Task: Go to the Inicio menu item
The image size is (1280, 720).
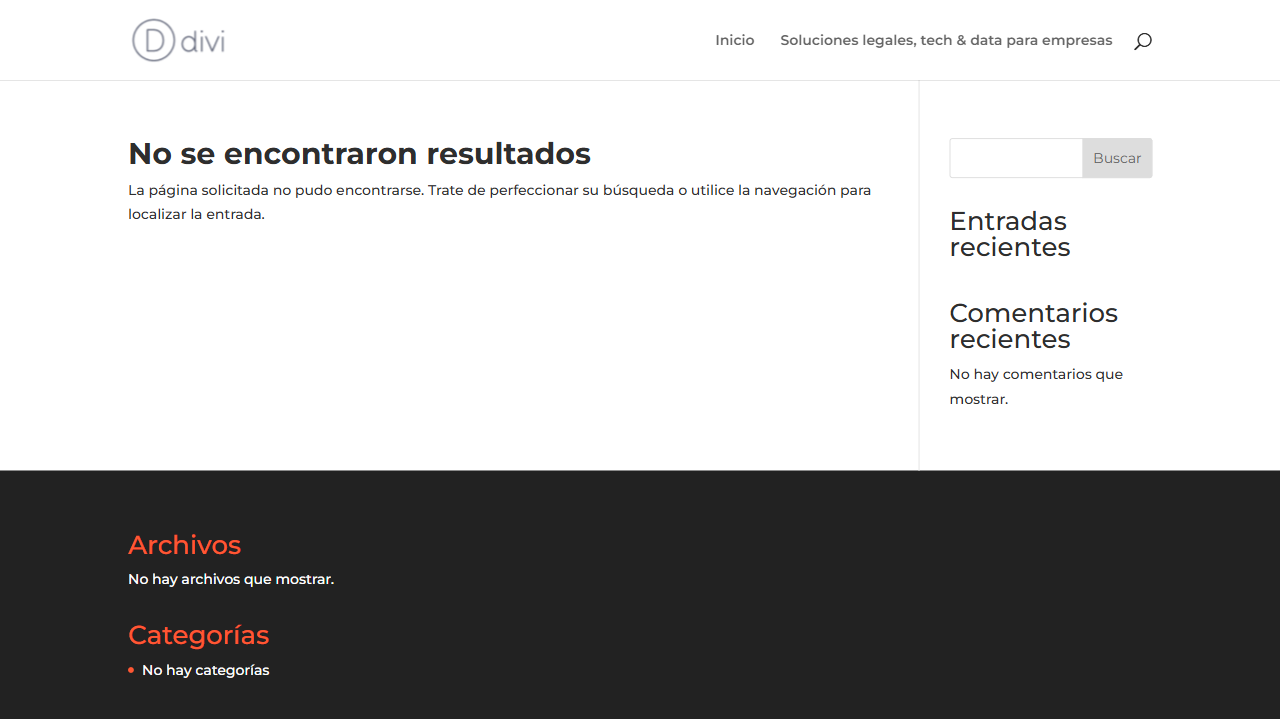Action: (x=735, y=40)
